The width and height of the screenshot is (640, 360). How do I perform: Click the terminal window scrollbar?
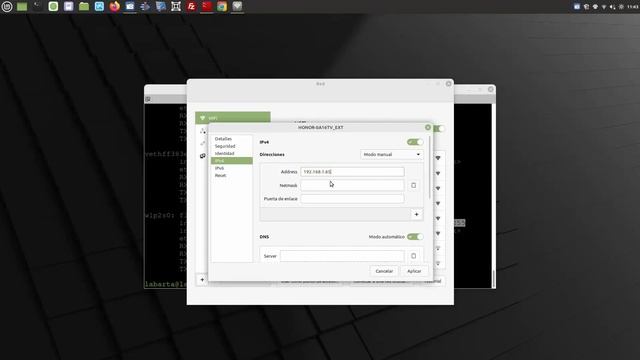[x=493, y=279]
